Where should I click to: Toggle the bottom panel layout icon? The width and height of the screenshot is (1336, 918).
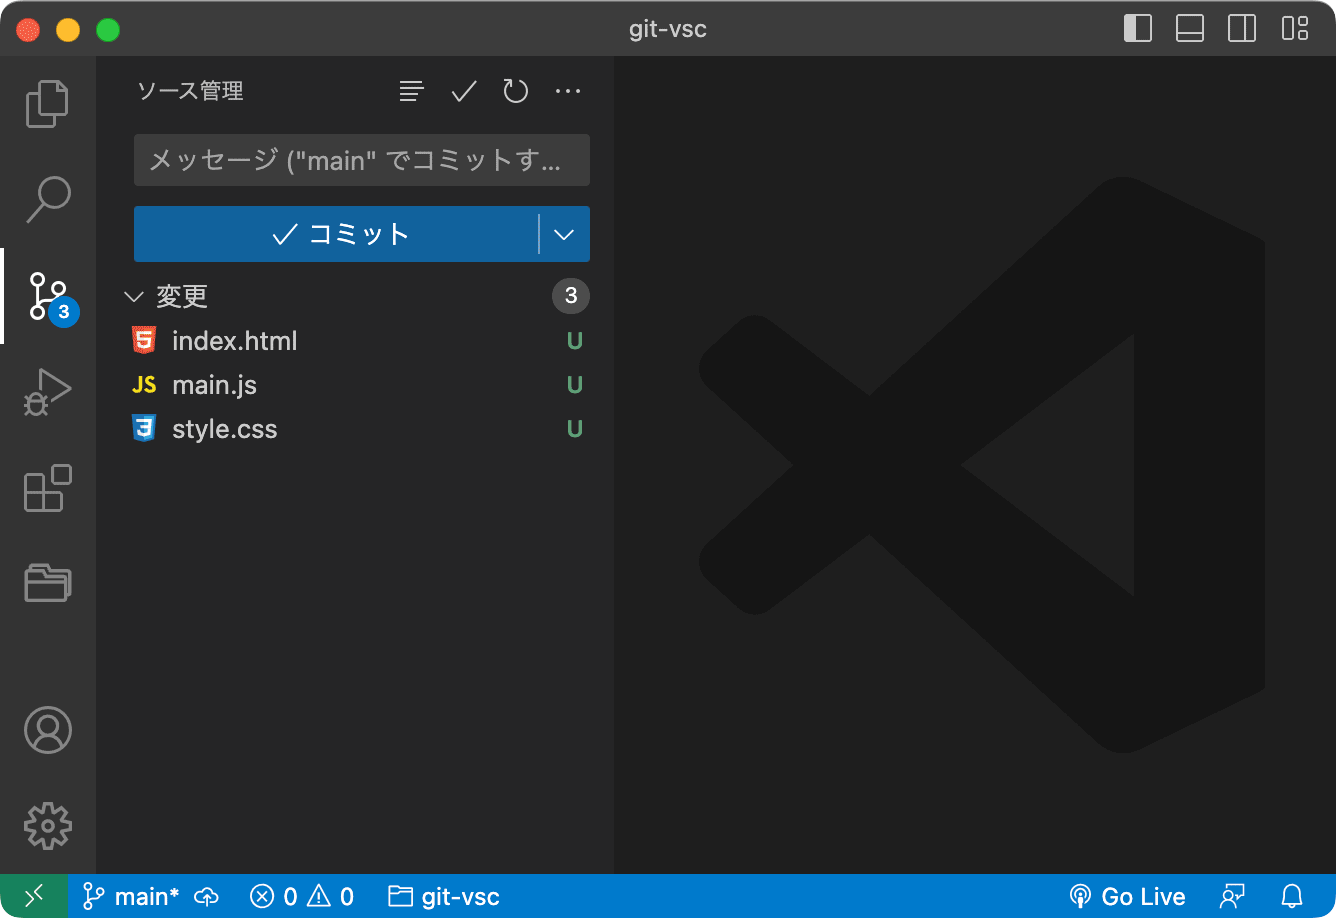(x=1190, y=28)
